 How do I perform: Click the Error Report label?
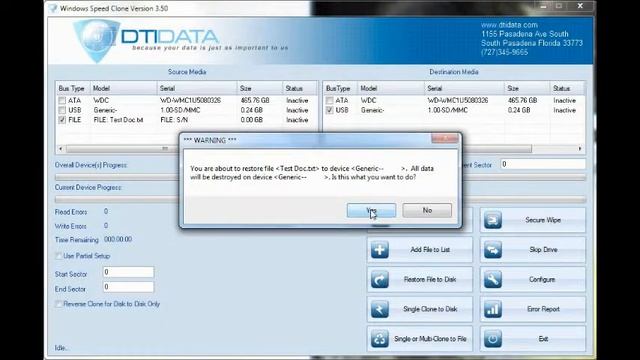pyautogui.click(x=543, y=309)
